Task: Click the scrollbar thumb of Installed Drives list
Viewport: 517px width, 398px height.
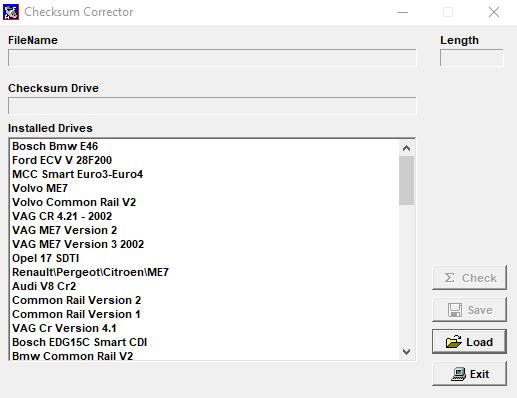Action: [406, 180]
